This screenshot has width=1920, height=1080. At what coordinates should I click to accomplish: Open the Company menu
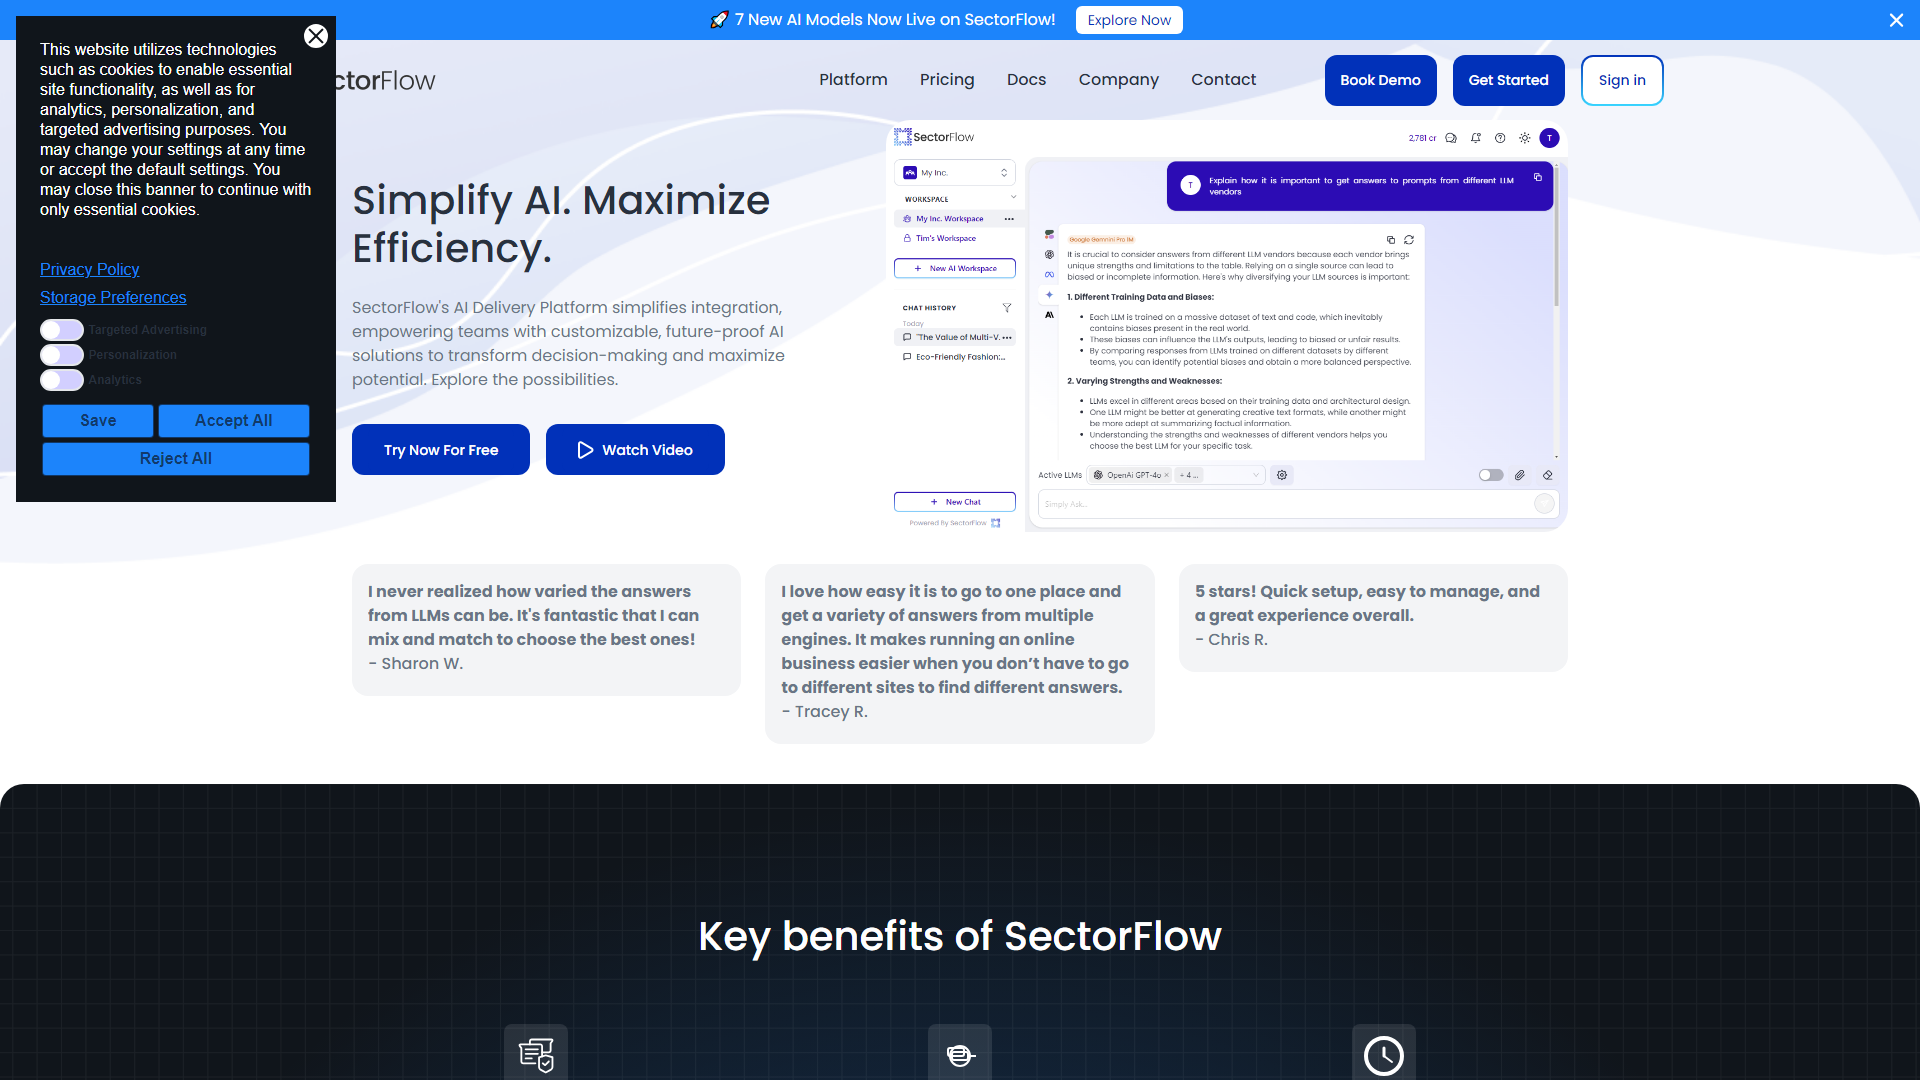click(x=1118, y=80)
